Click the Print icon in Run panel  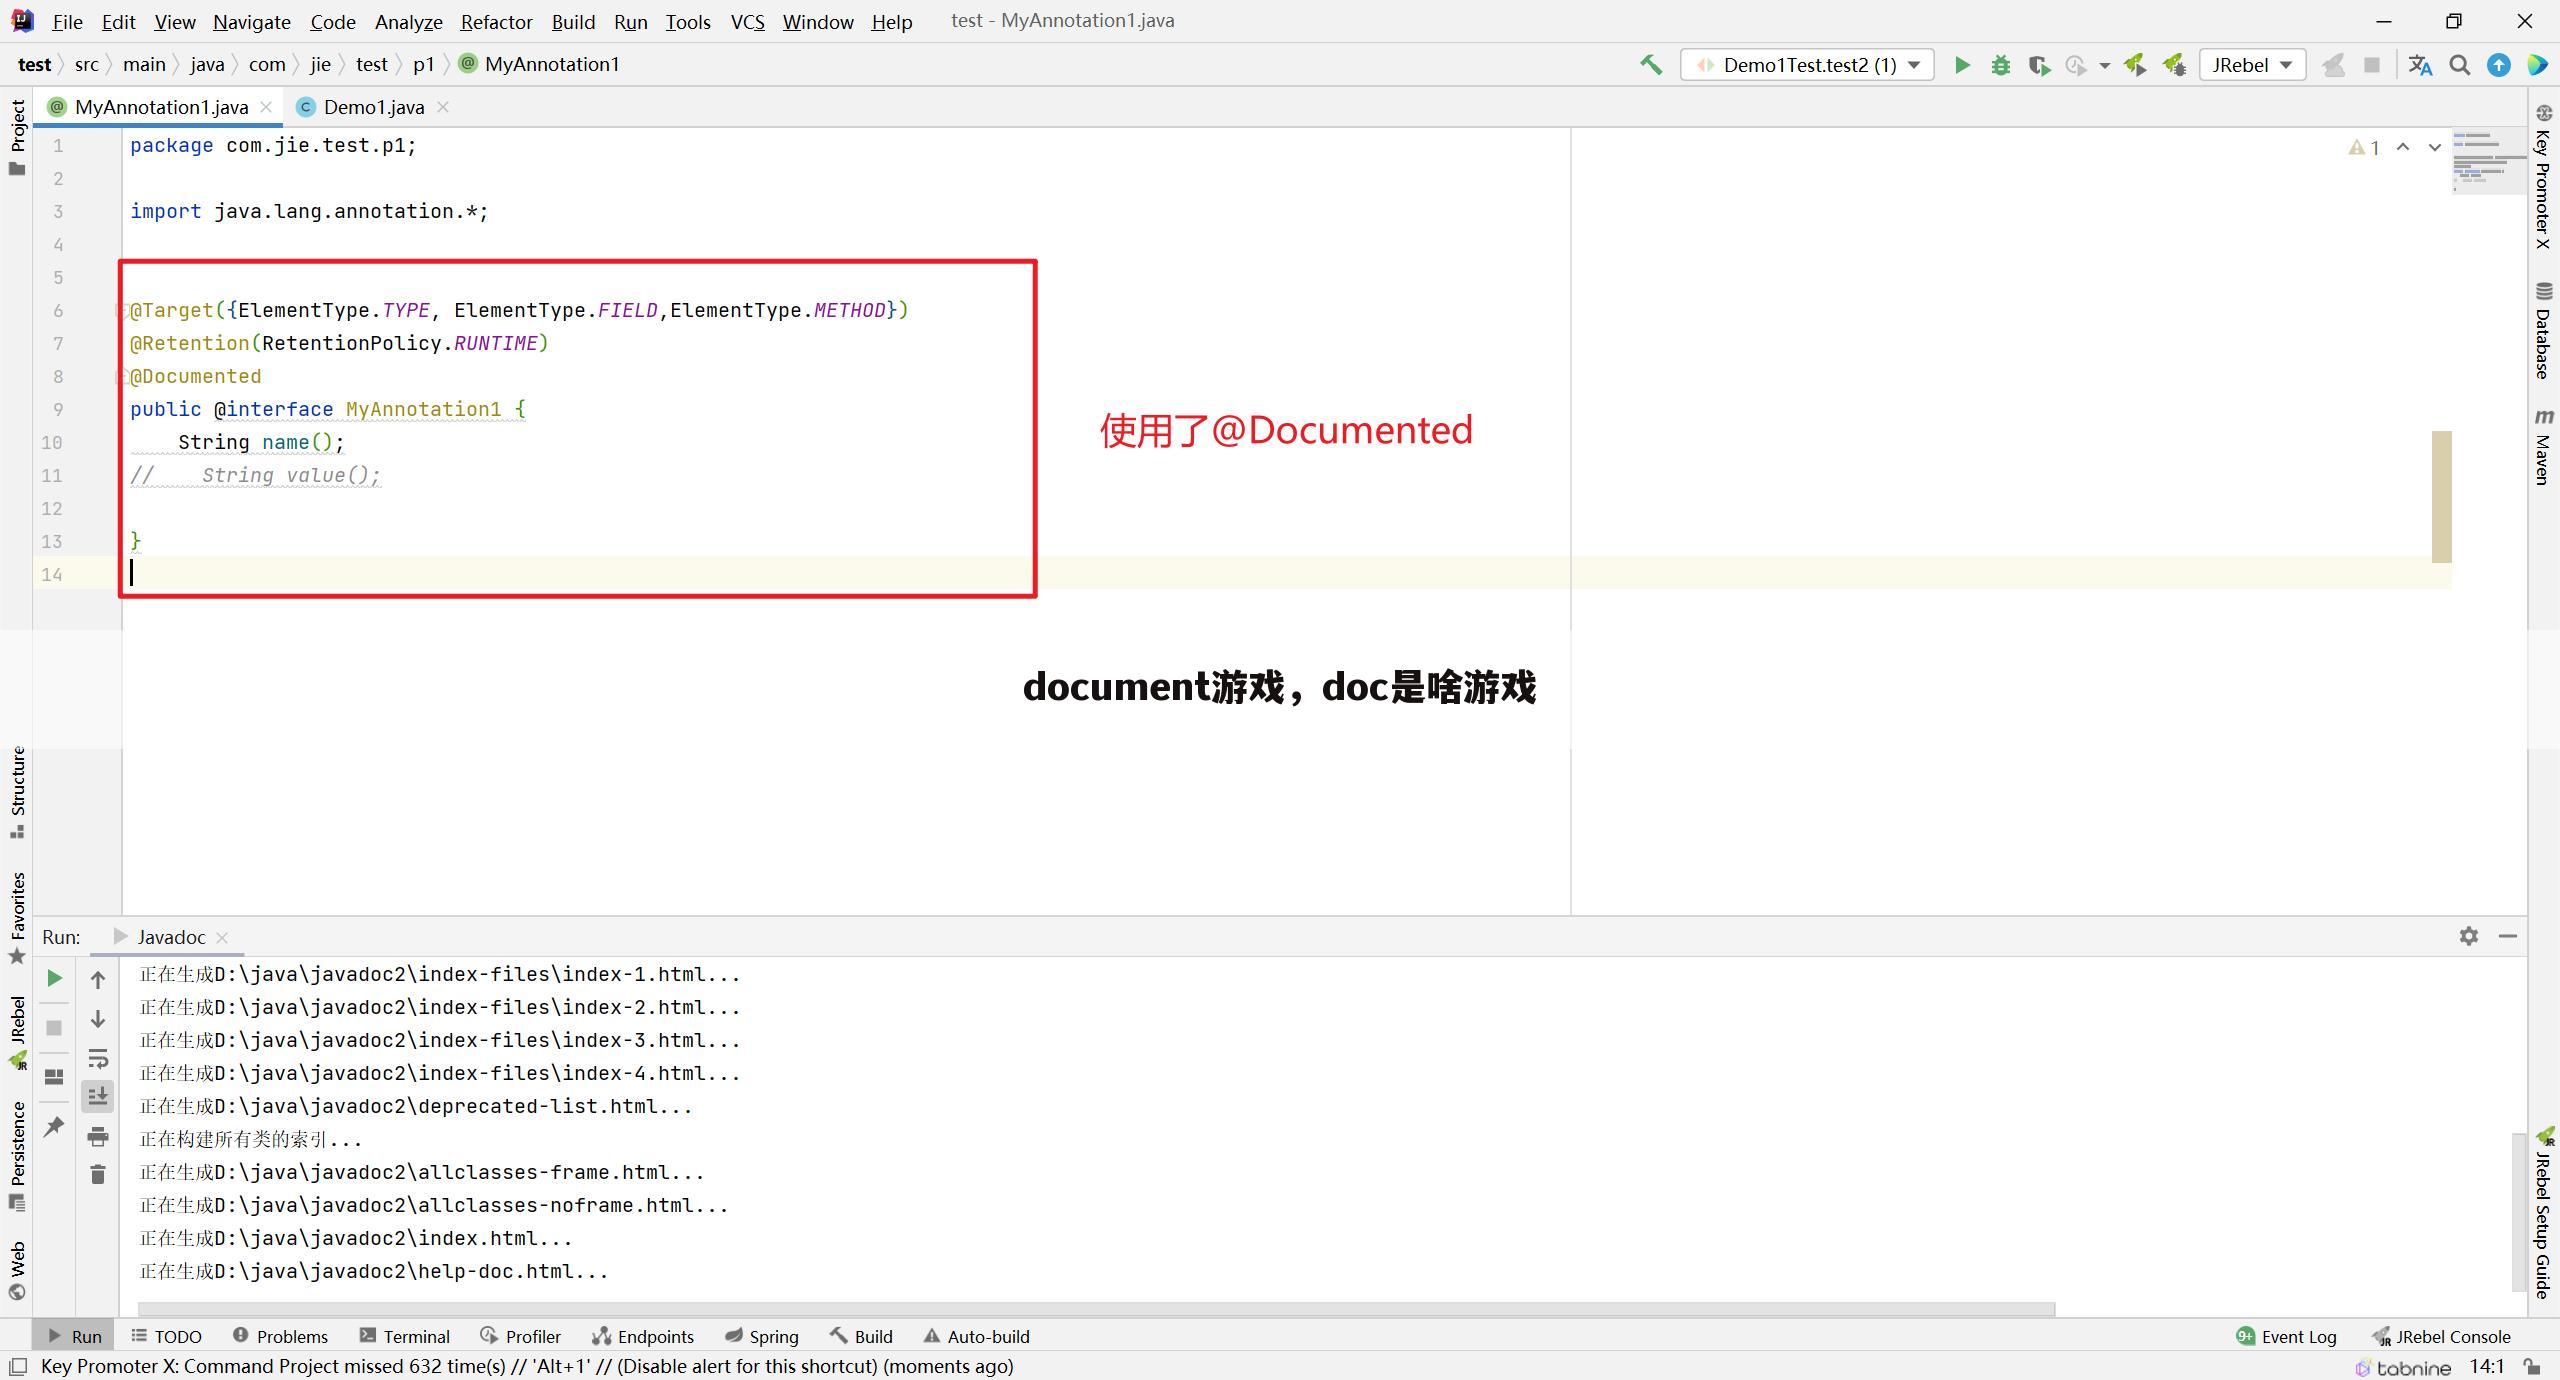click(98, 1136)
